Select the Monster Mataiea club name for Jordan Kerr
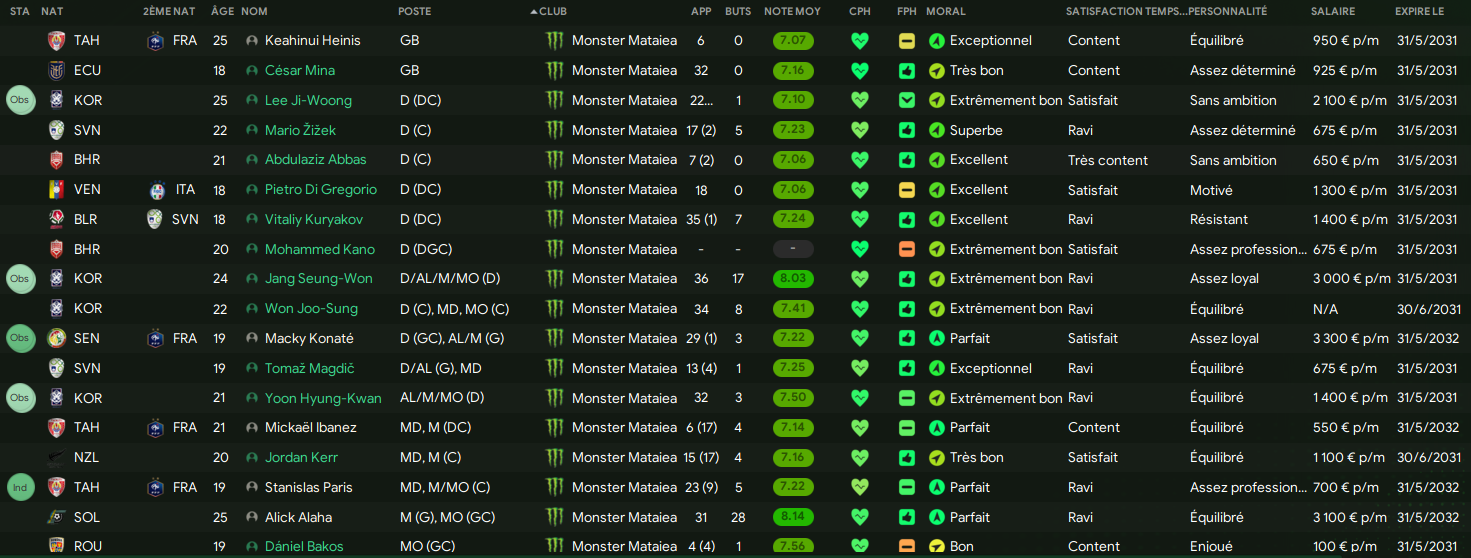1471x558 pixels. (624, 457)
